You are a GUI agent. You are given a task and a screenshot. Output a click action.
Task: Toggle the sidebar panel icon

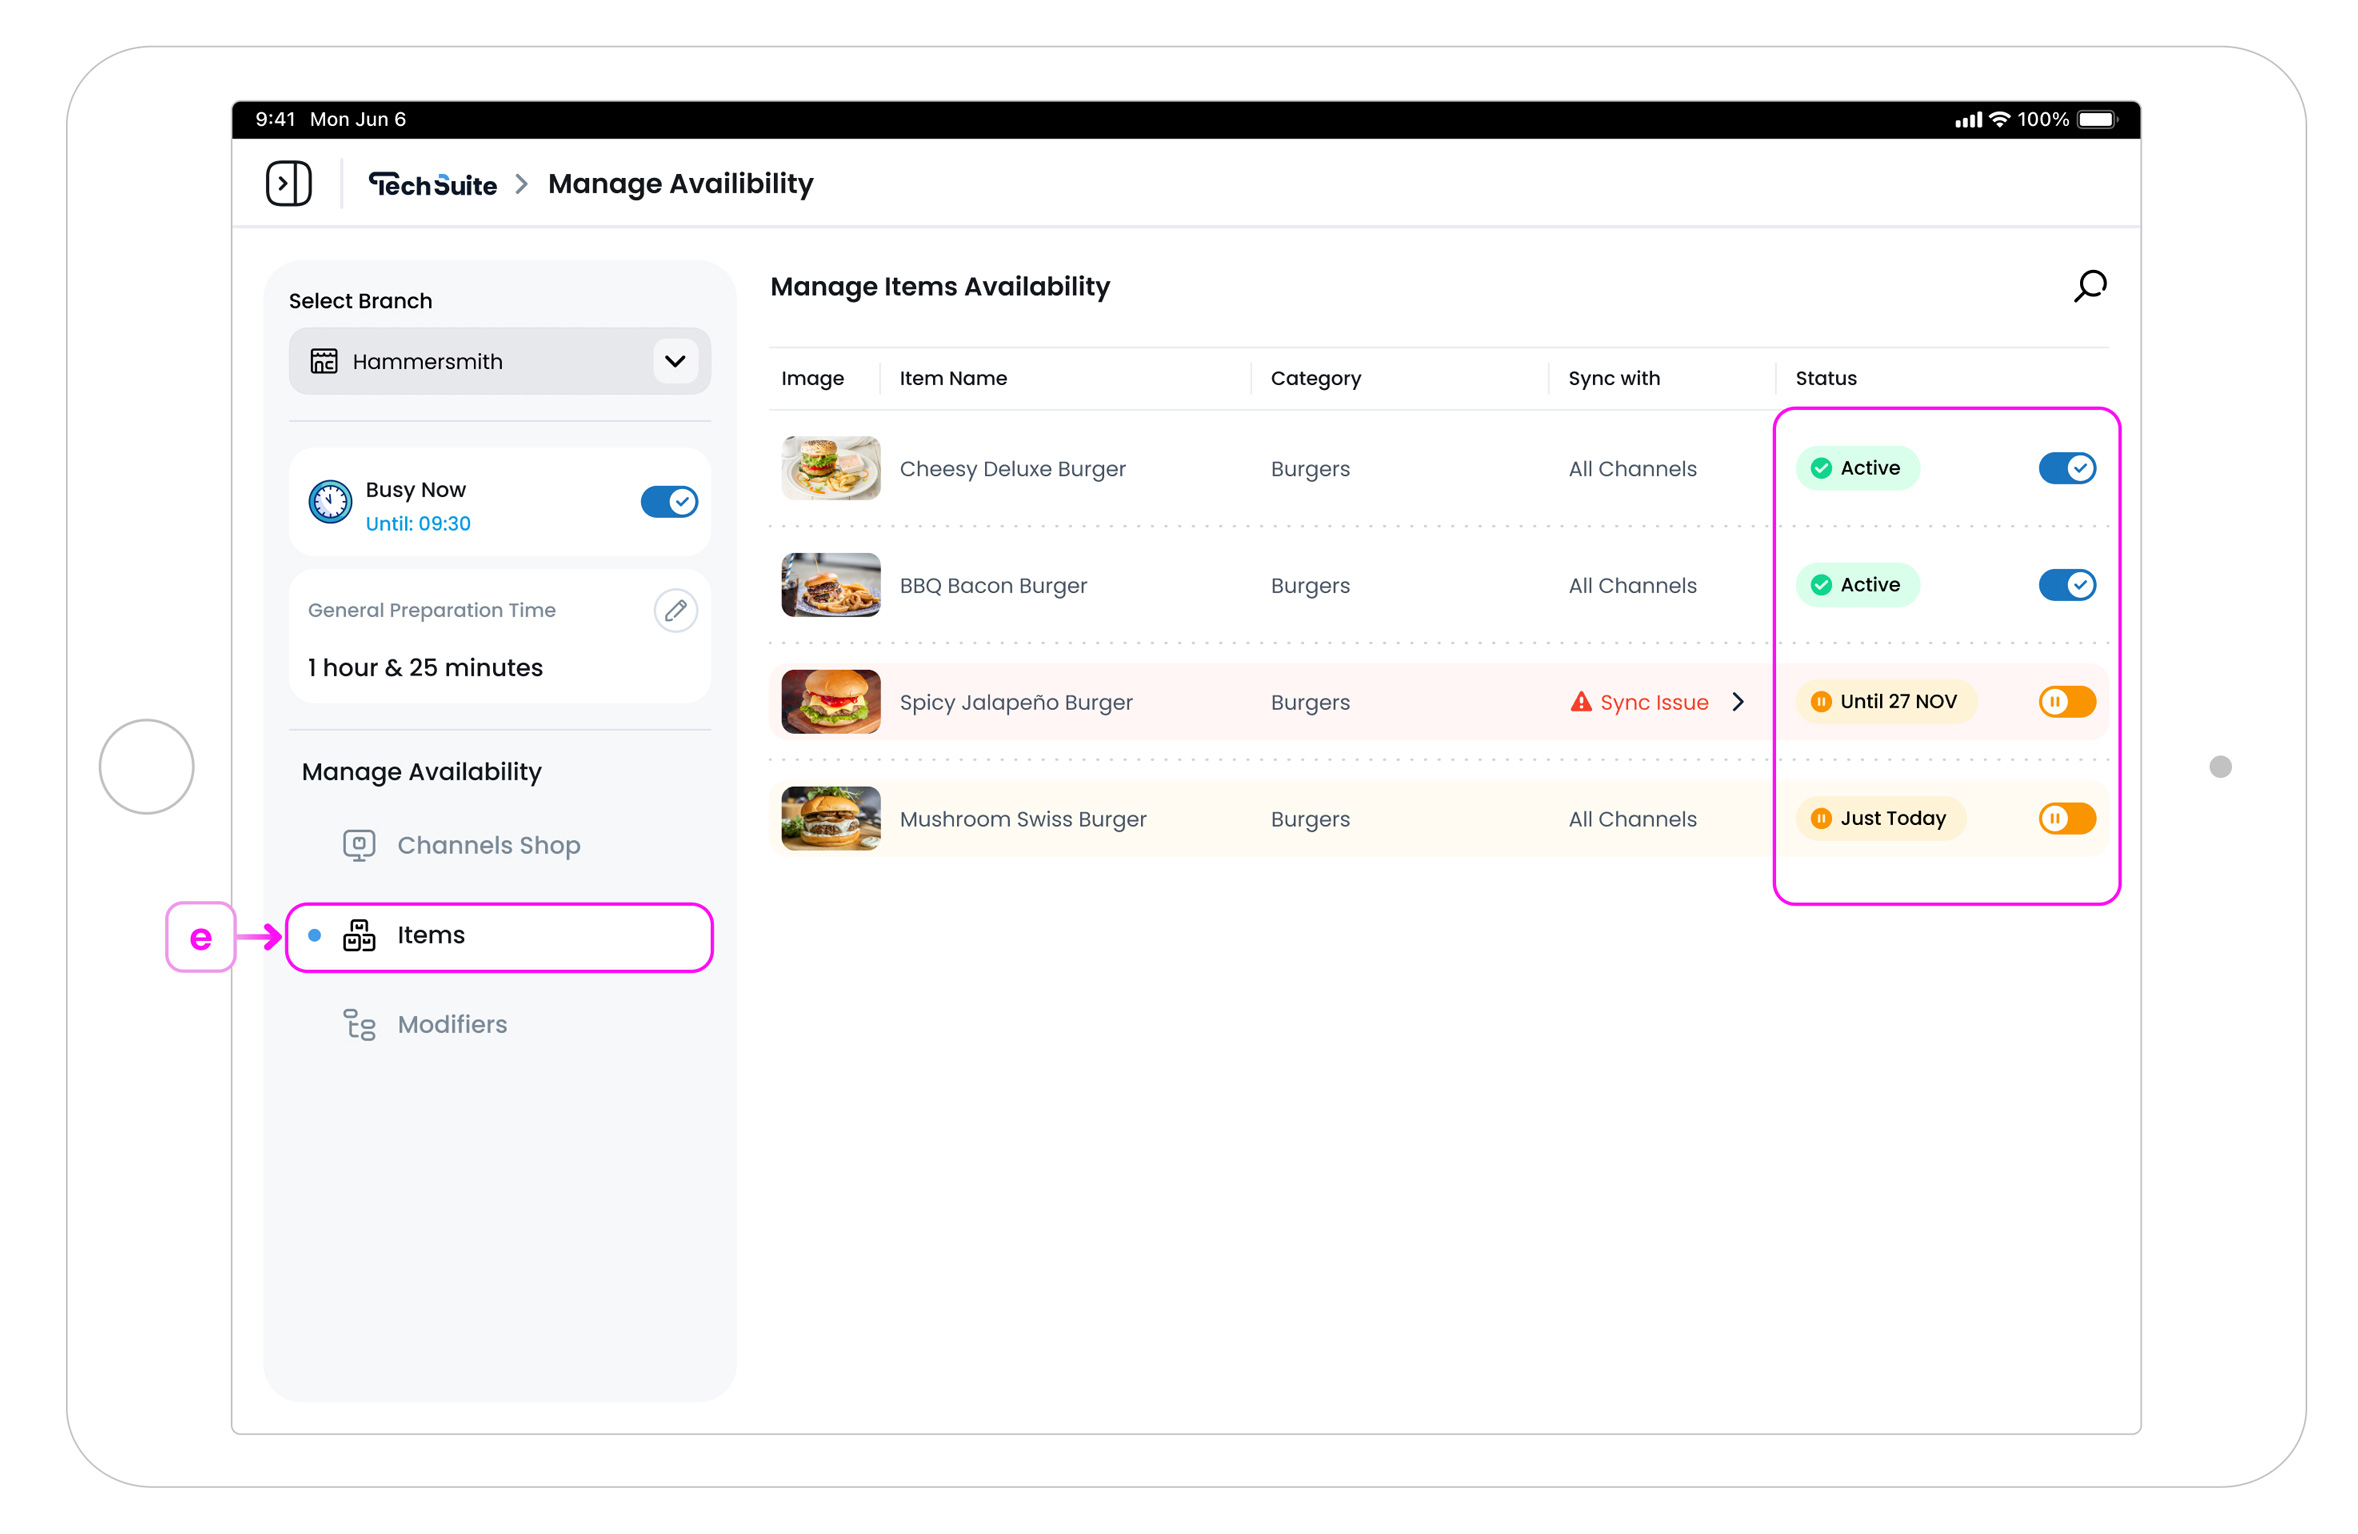point(288,184)
